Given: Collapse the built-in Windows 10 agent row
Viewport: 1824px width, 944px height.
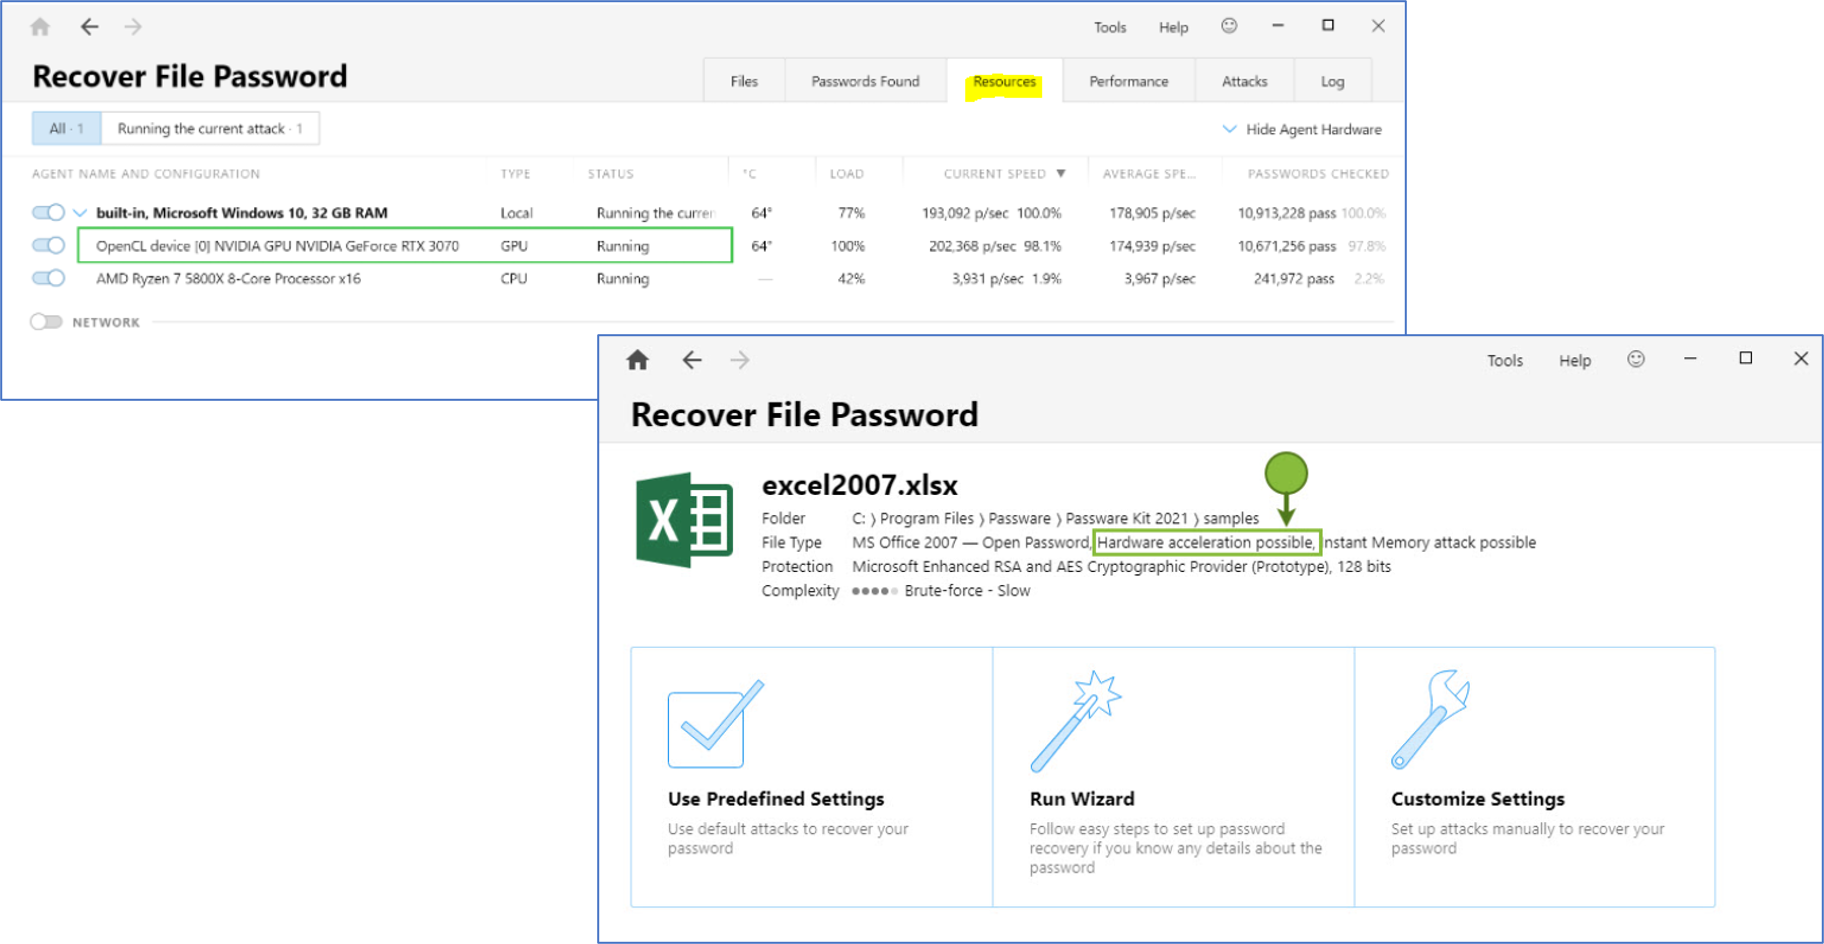Looking at the screenshot, I should point(80,212).
